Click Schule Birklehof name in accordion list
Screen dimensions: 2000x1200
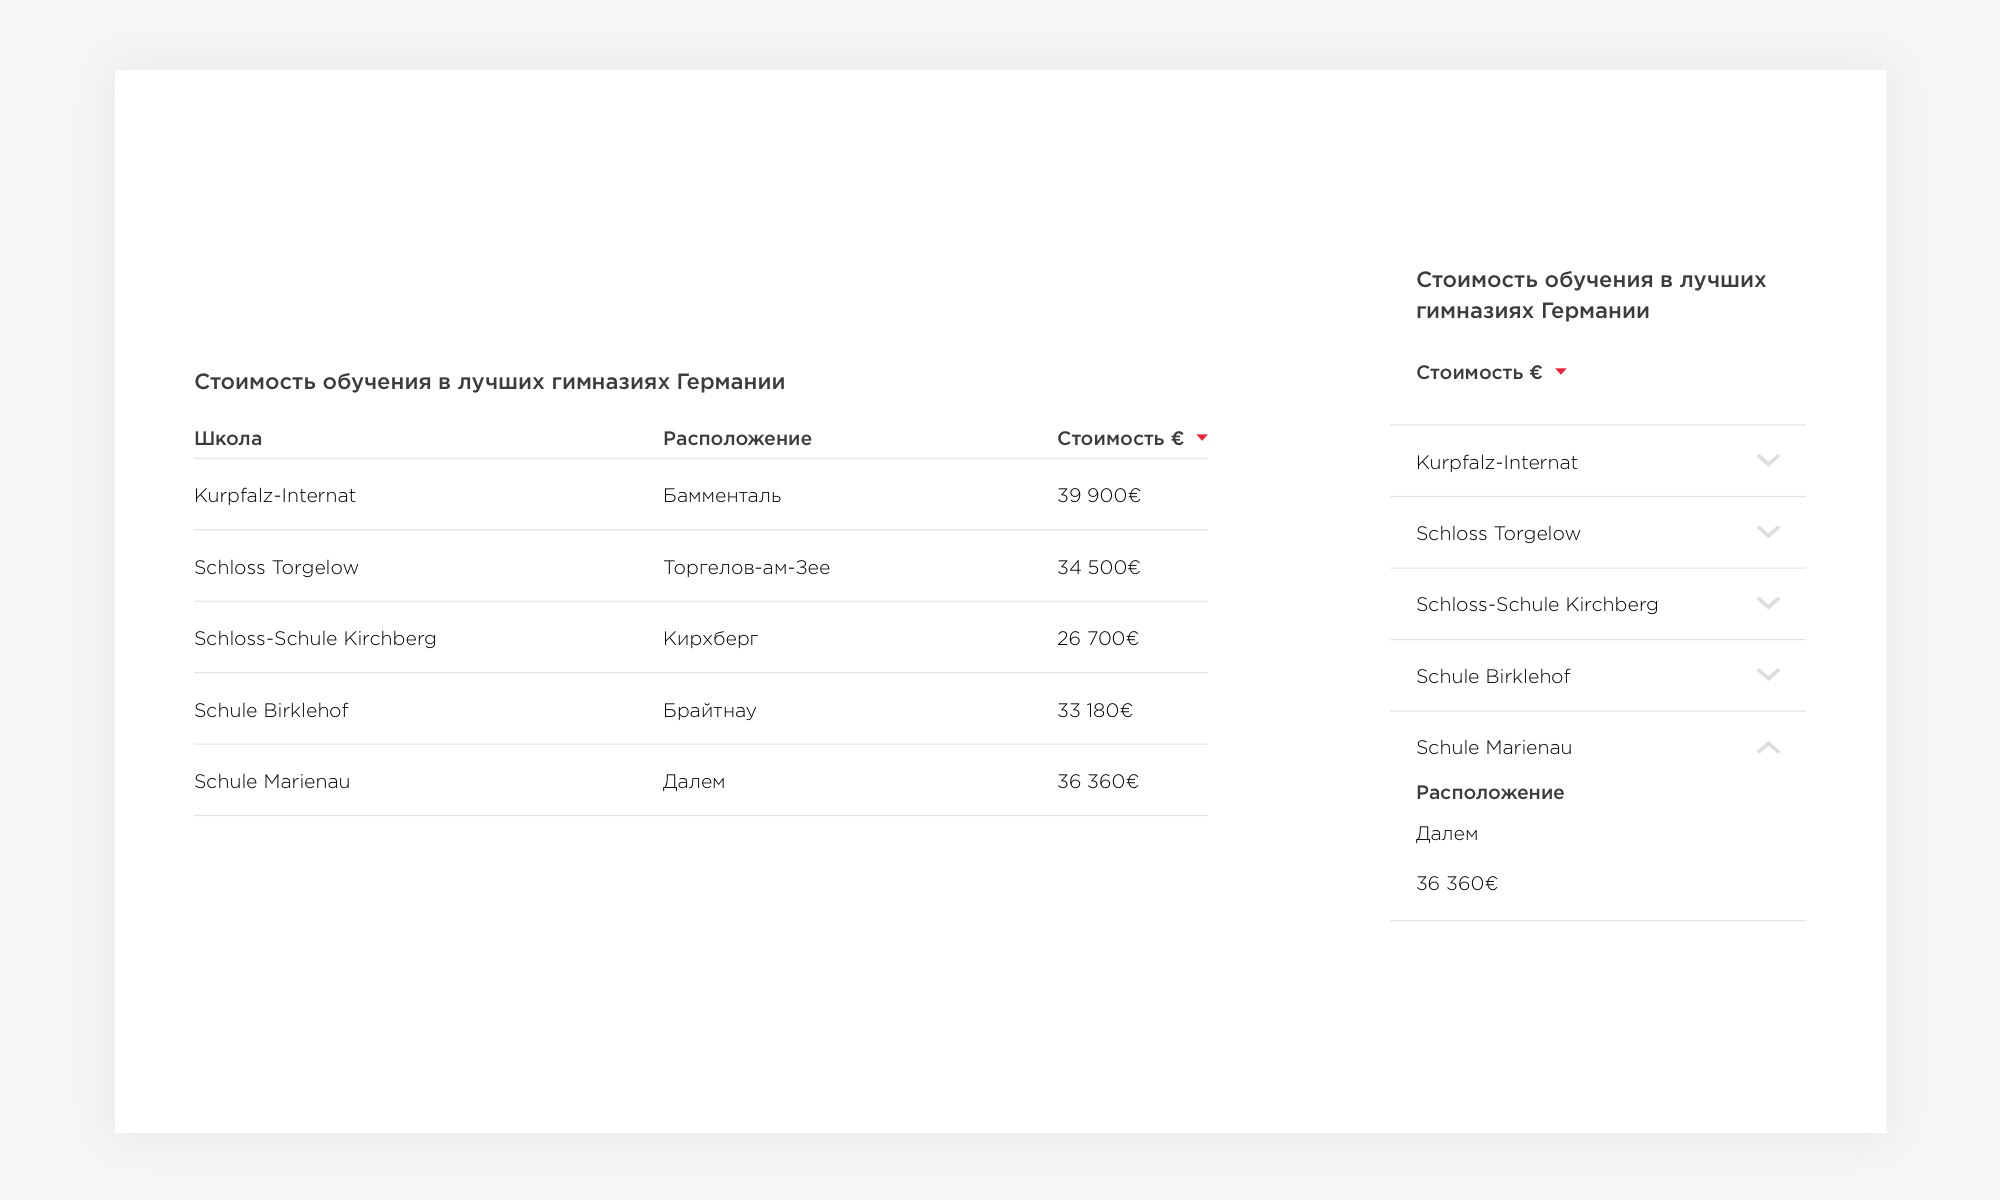(1493, 676)
